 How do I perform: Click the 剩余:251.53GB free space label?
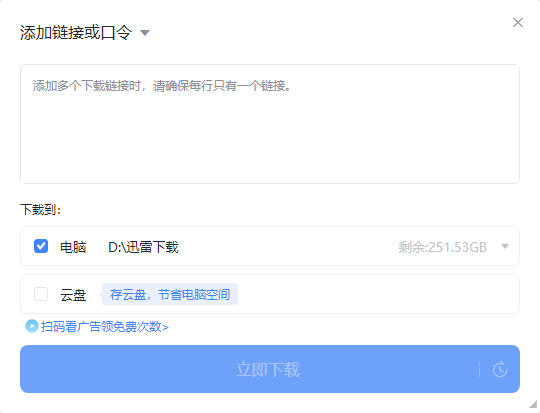(443, 247)
